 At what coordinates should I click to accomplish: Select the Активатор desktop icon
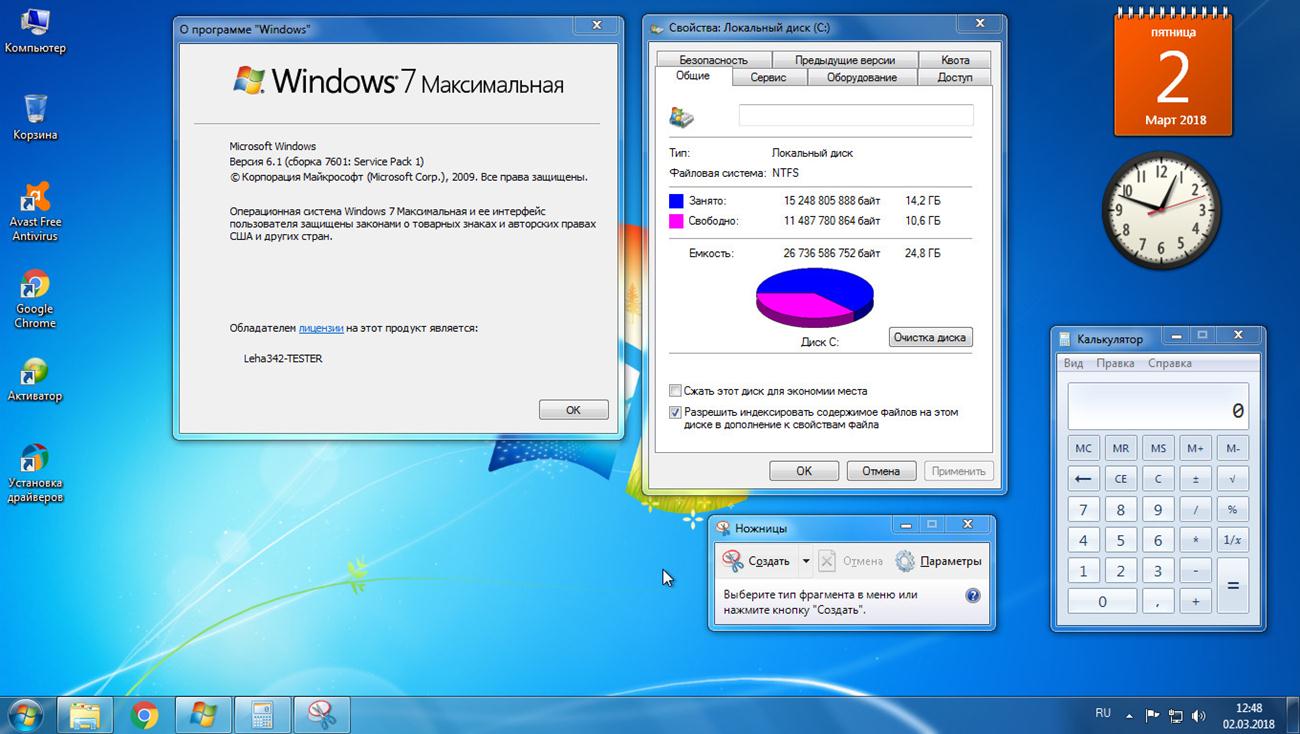pyautogui.click(x=35, y=378)
